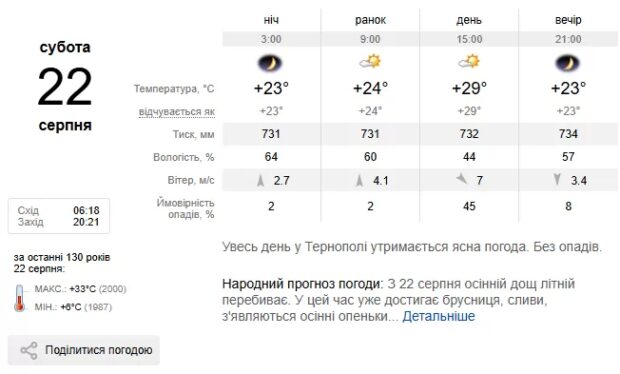Select the ніч column header
The height and width of the screenshot is (374, 620).
coord(271,20)
